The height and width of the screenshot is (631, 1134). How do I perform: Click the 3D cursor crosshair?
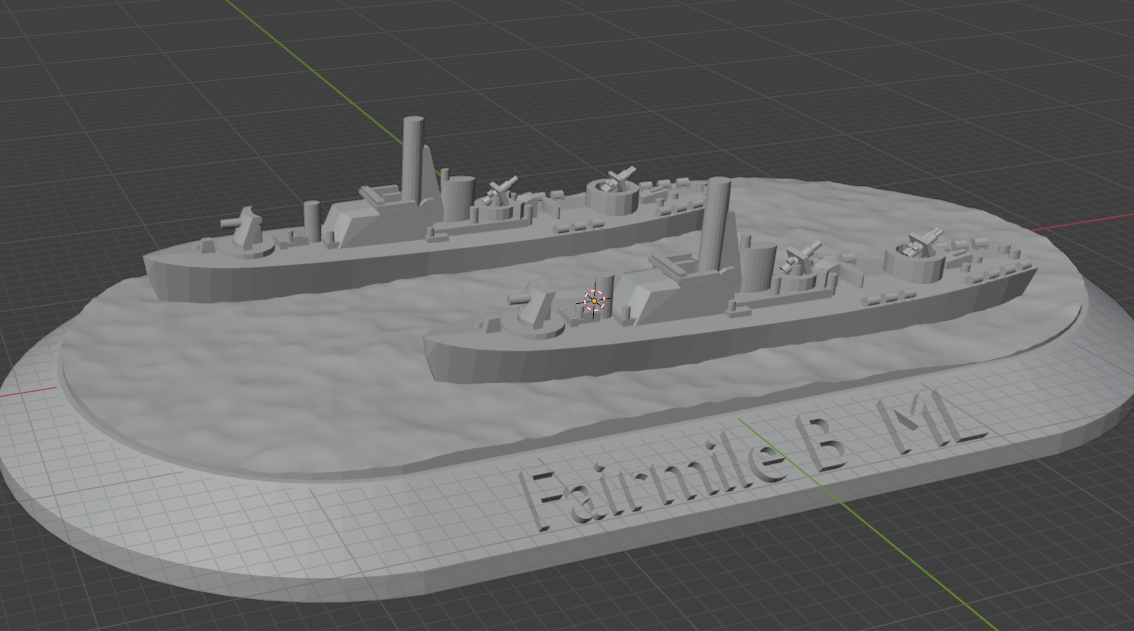(594, 301)
